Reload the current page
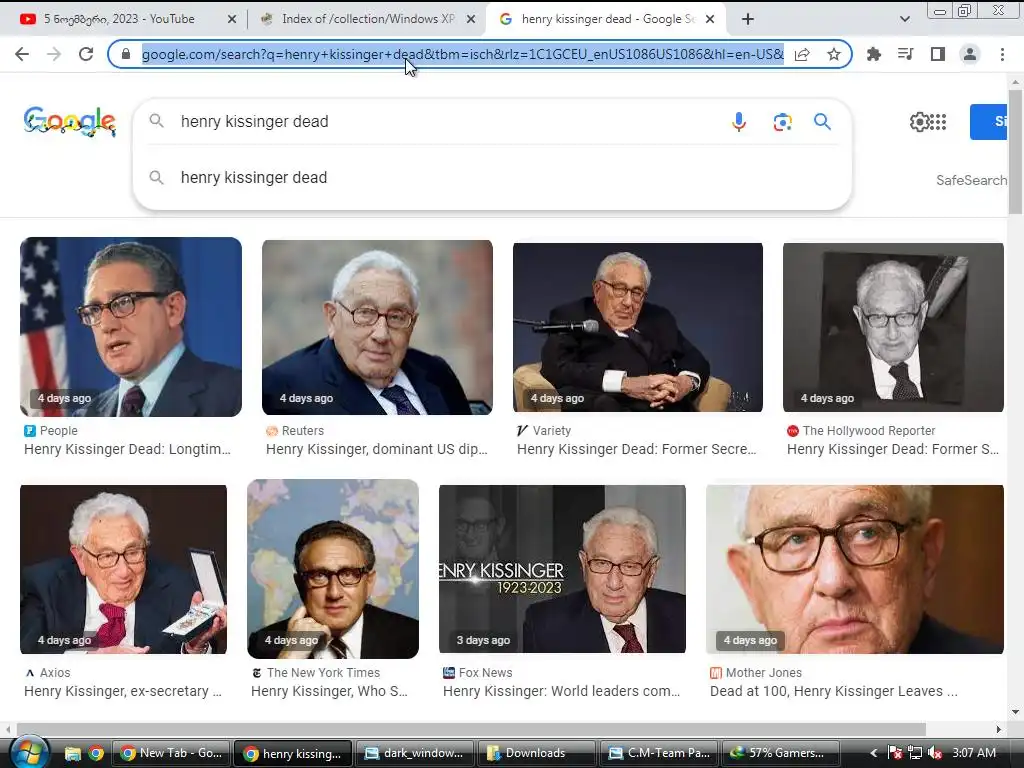Screen dimensions: 1024x768 click(x=86, y=54)
